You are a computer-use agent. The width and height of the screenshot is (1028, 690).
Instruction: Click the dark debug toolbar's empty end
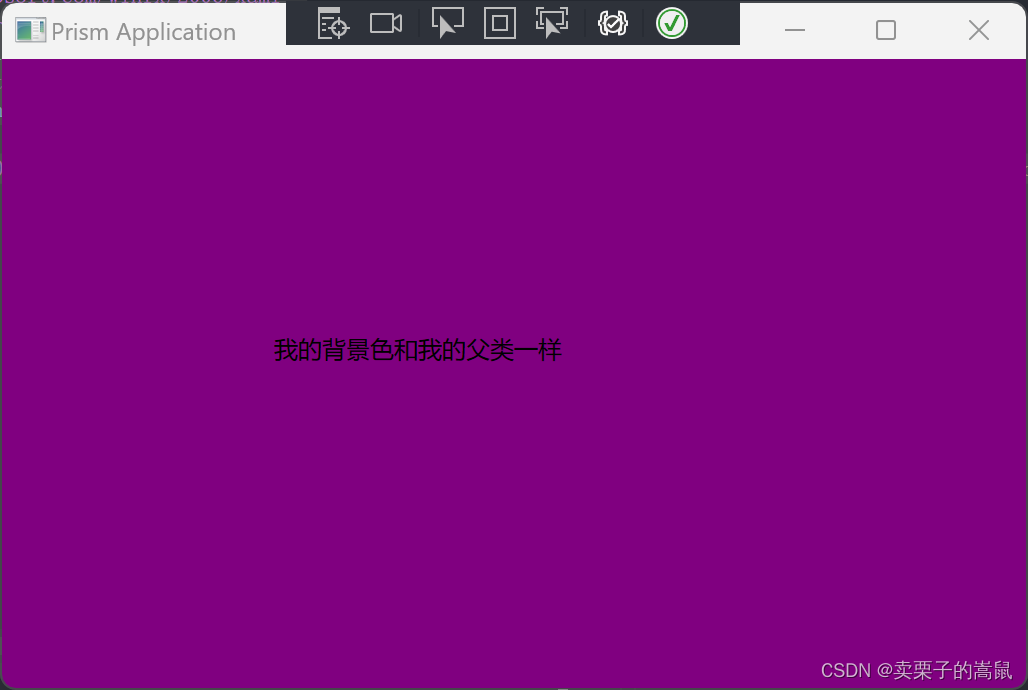[x=716, y=24]
